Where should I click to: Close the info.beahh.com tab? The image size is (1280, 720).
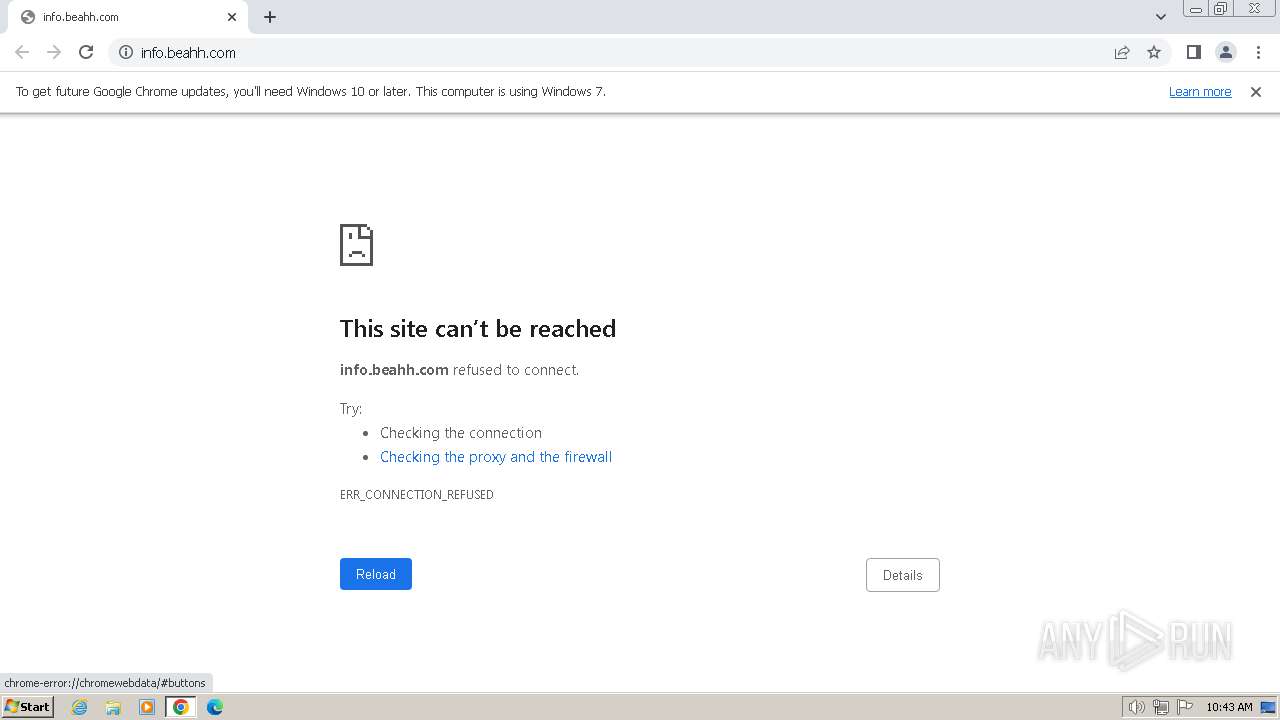pyautogui.click(x=232, y=17)
